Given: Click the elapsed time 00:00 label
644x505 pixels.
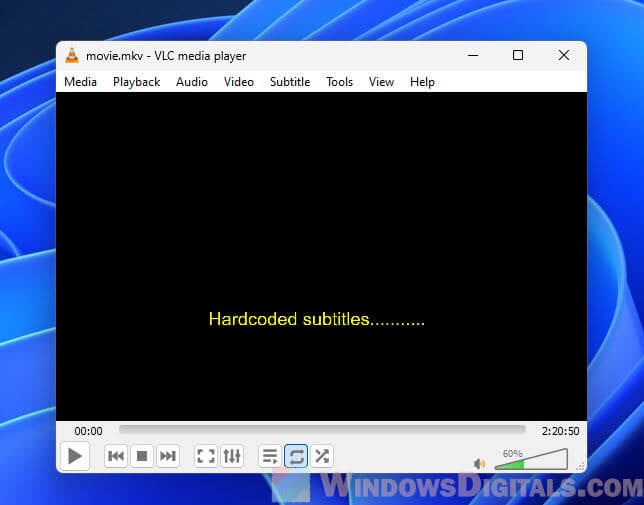Looking at the screenshot, I should (x=88, y=431).
